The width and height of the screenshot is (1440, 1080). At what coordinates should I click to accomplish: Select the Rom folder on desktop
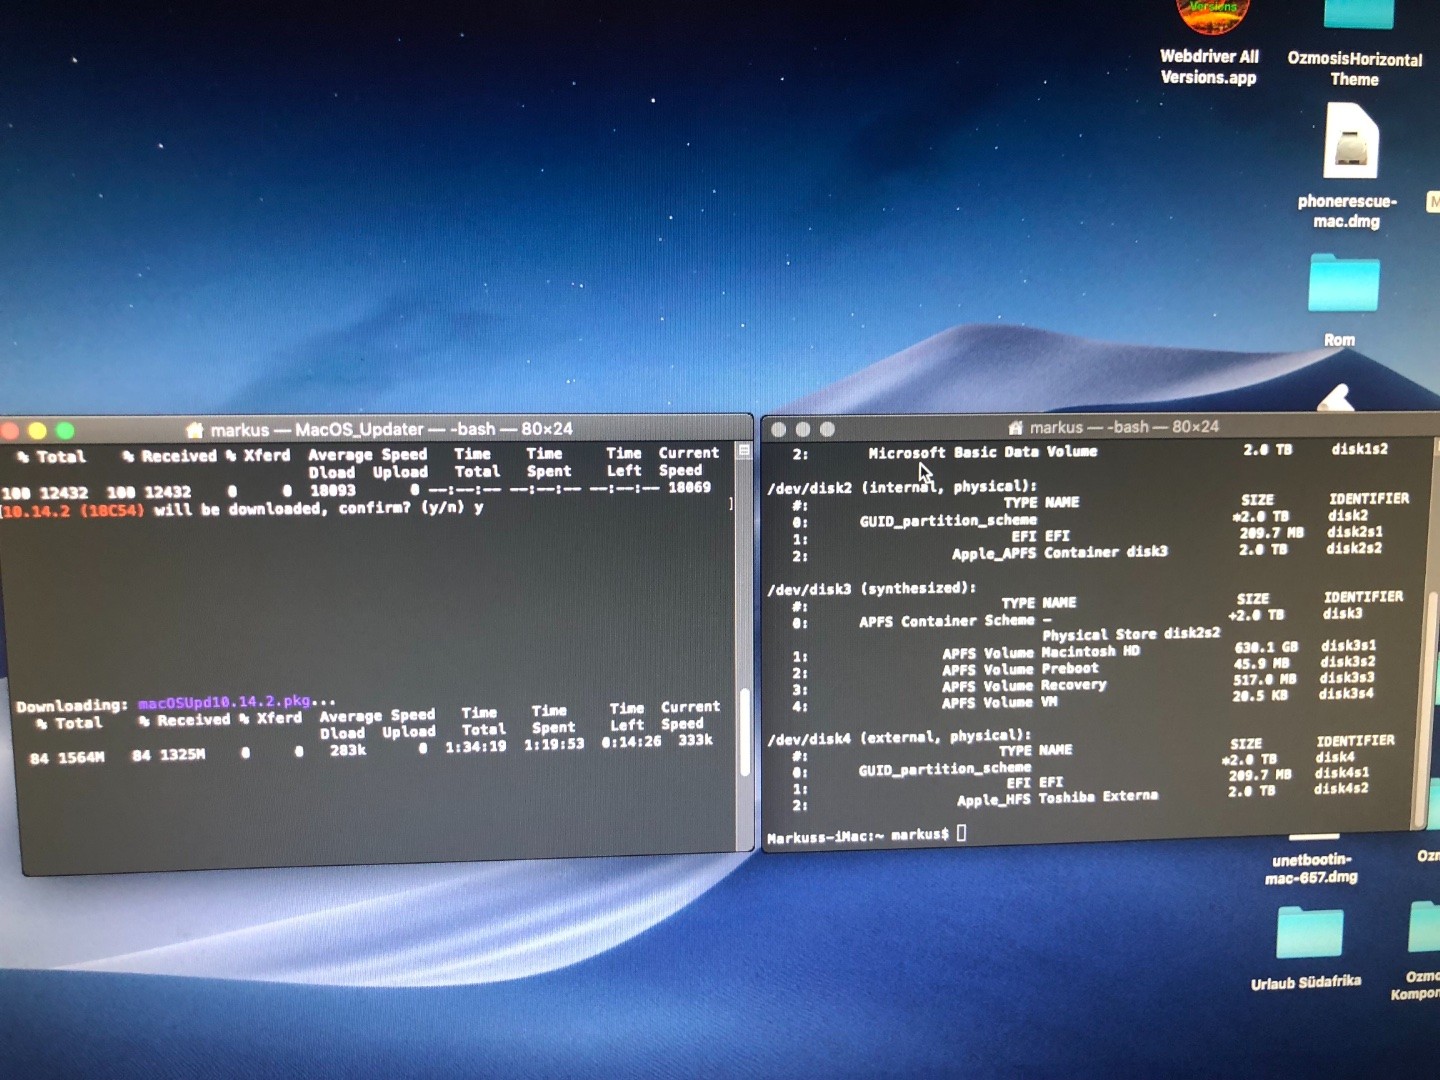point(1343,284)
